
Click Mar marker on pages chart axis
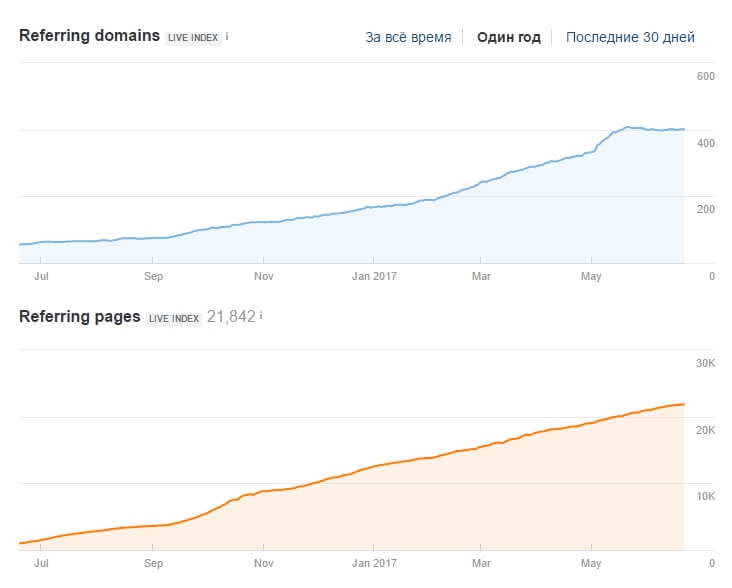(x=481, y=563)
